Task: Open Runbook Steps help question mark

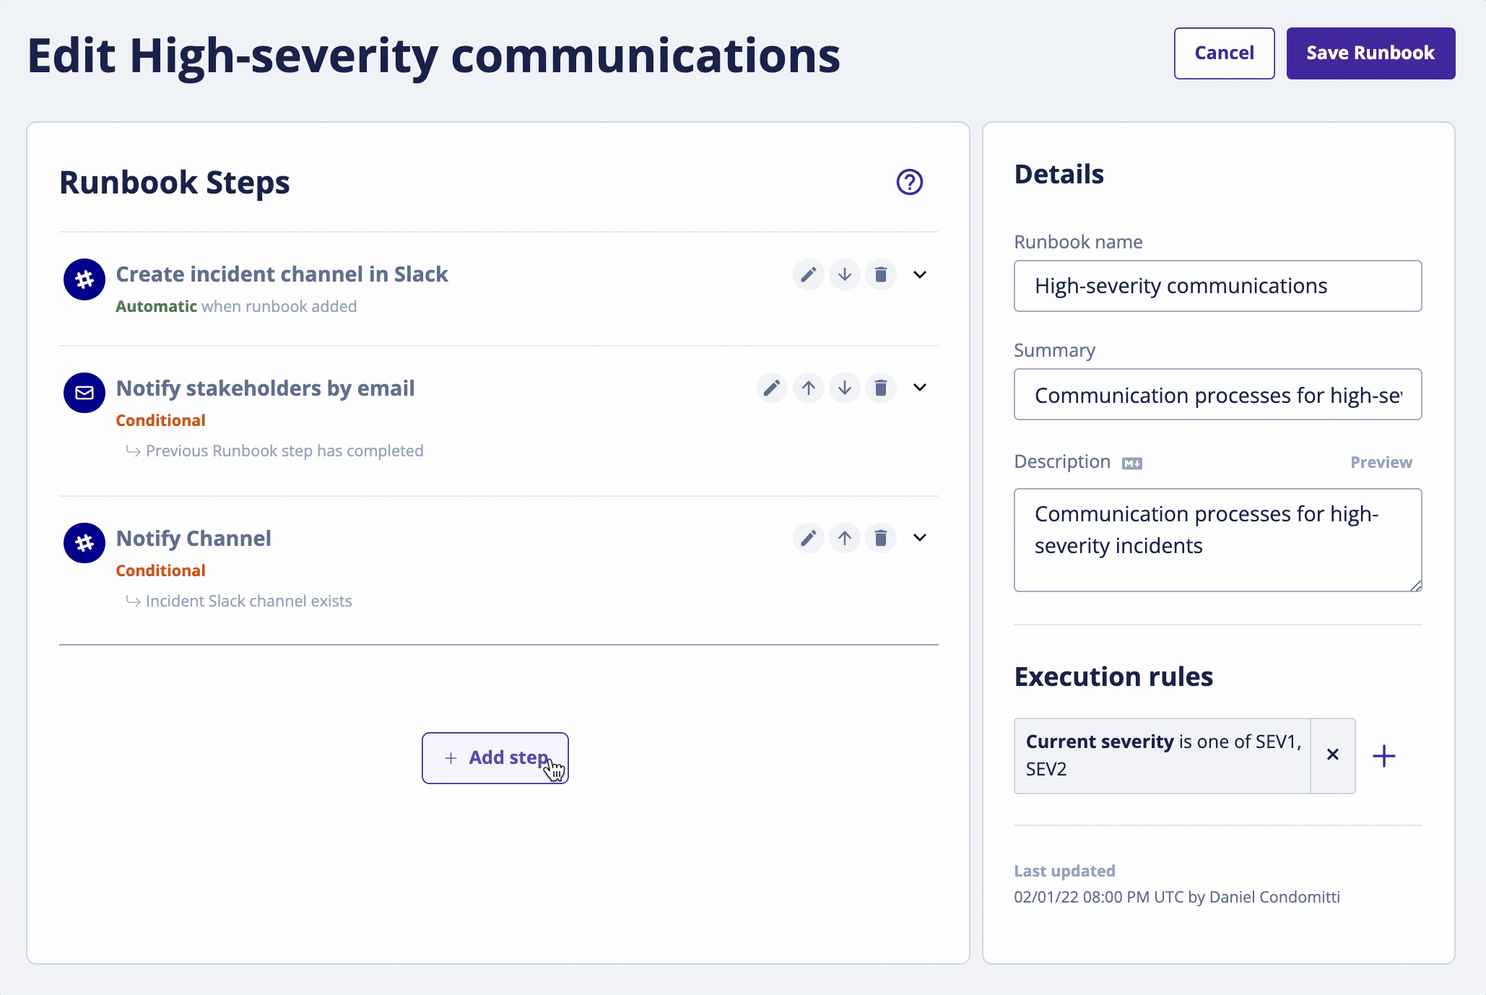Action: point(909,182)
